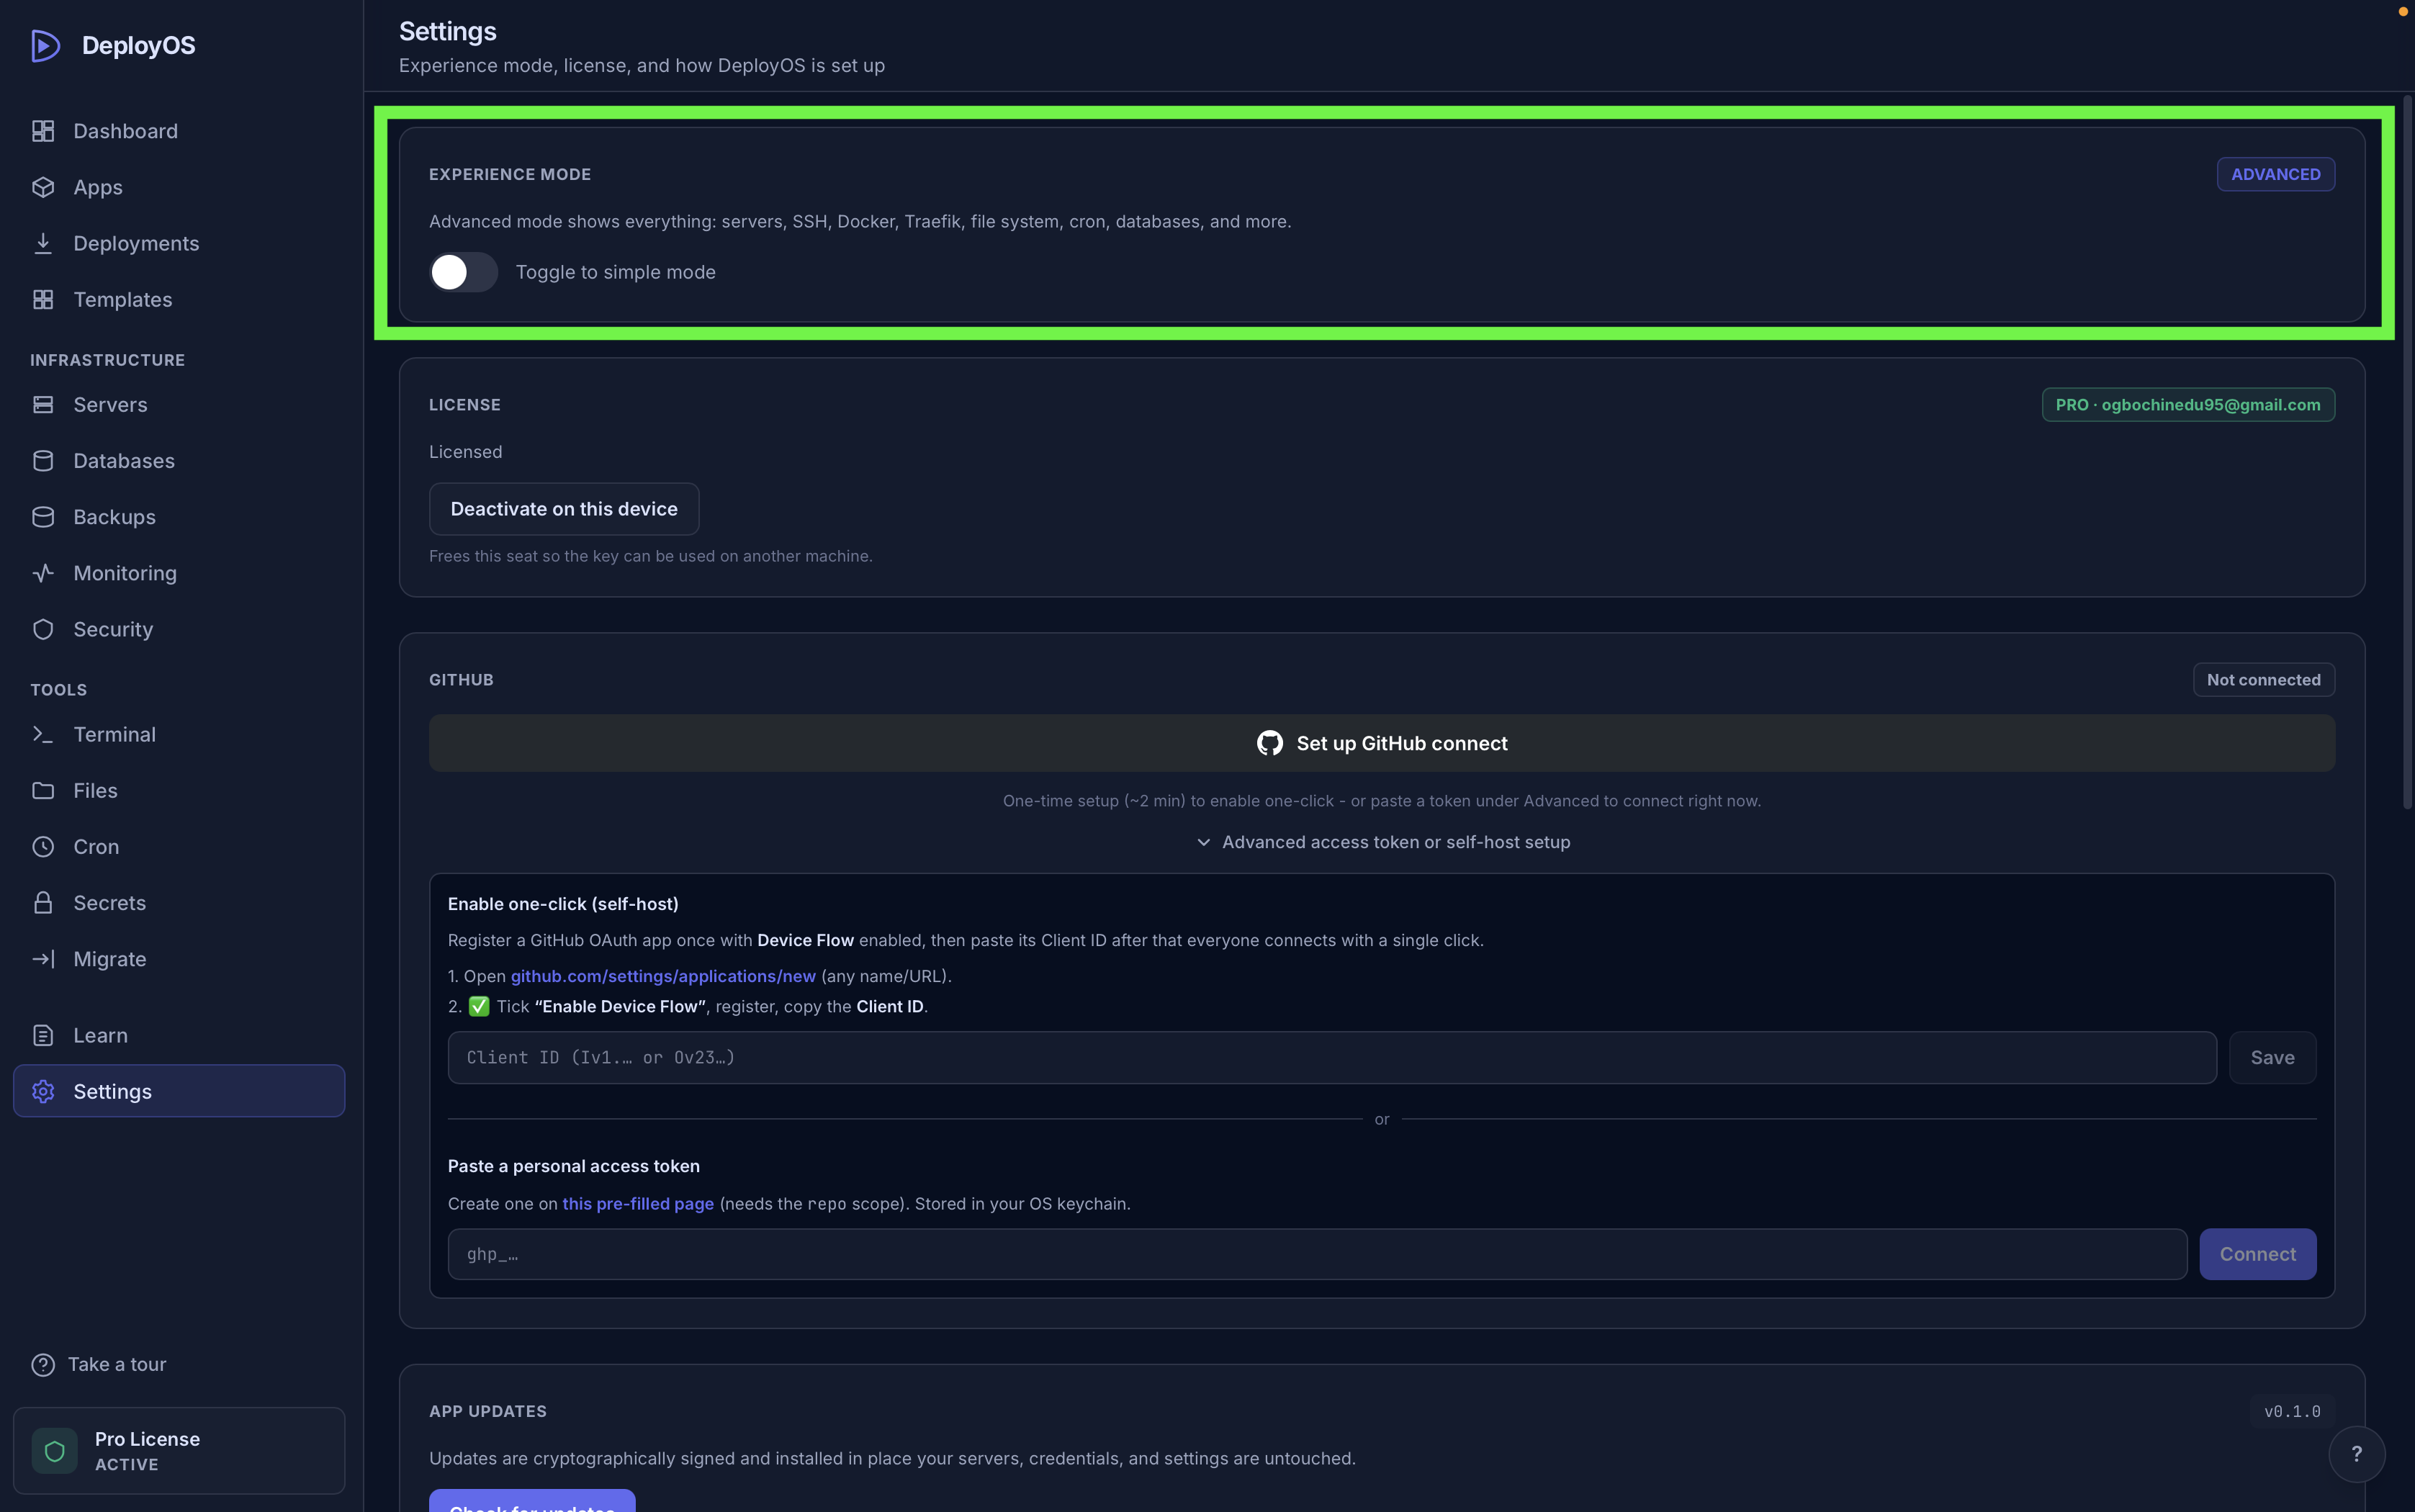This screenshot has height=1512, width=2415.
Task: Click "Enable one-click (self-host)" heading
Action: pos(563,904)
